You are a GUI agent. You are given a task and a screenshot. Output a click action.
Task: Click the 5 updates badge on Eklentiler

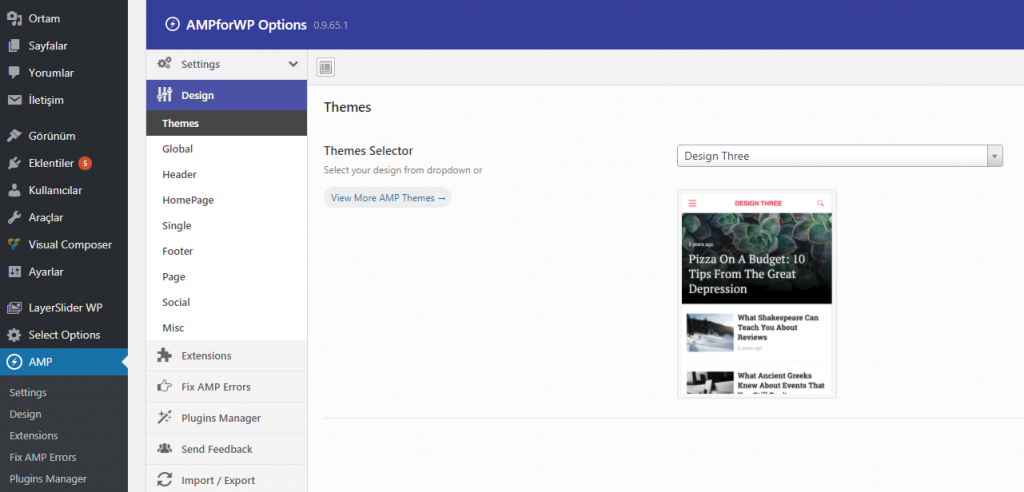pyautogui.click(x=85, y=163)
